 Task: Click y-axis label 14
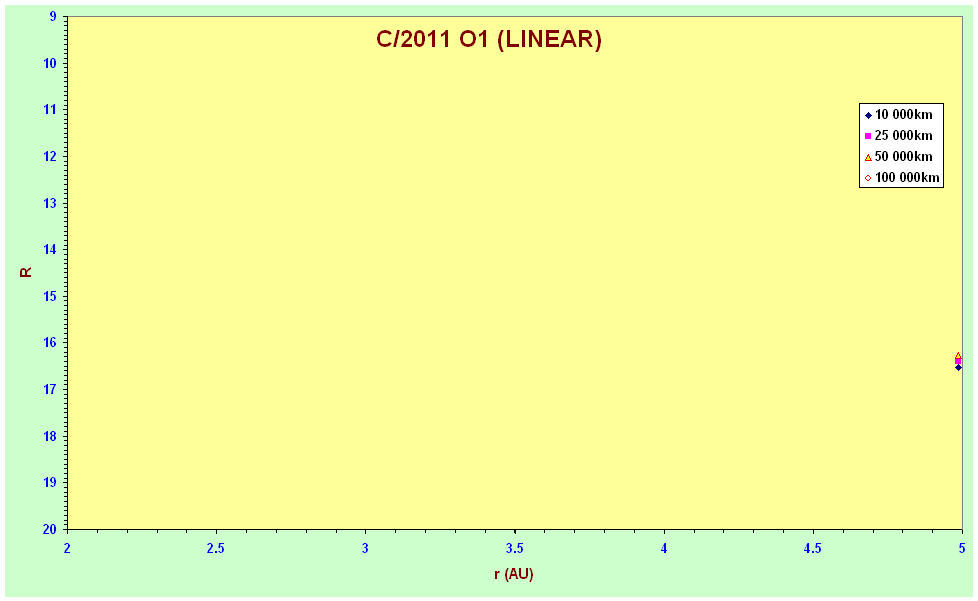pyautogui.click(x=50, y=249)
